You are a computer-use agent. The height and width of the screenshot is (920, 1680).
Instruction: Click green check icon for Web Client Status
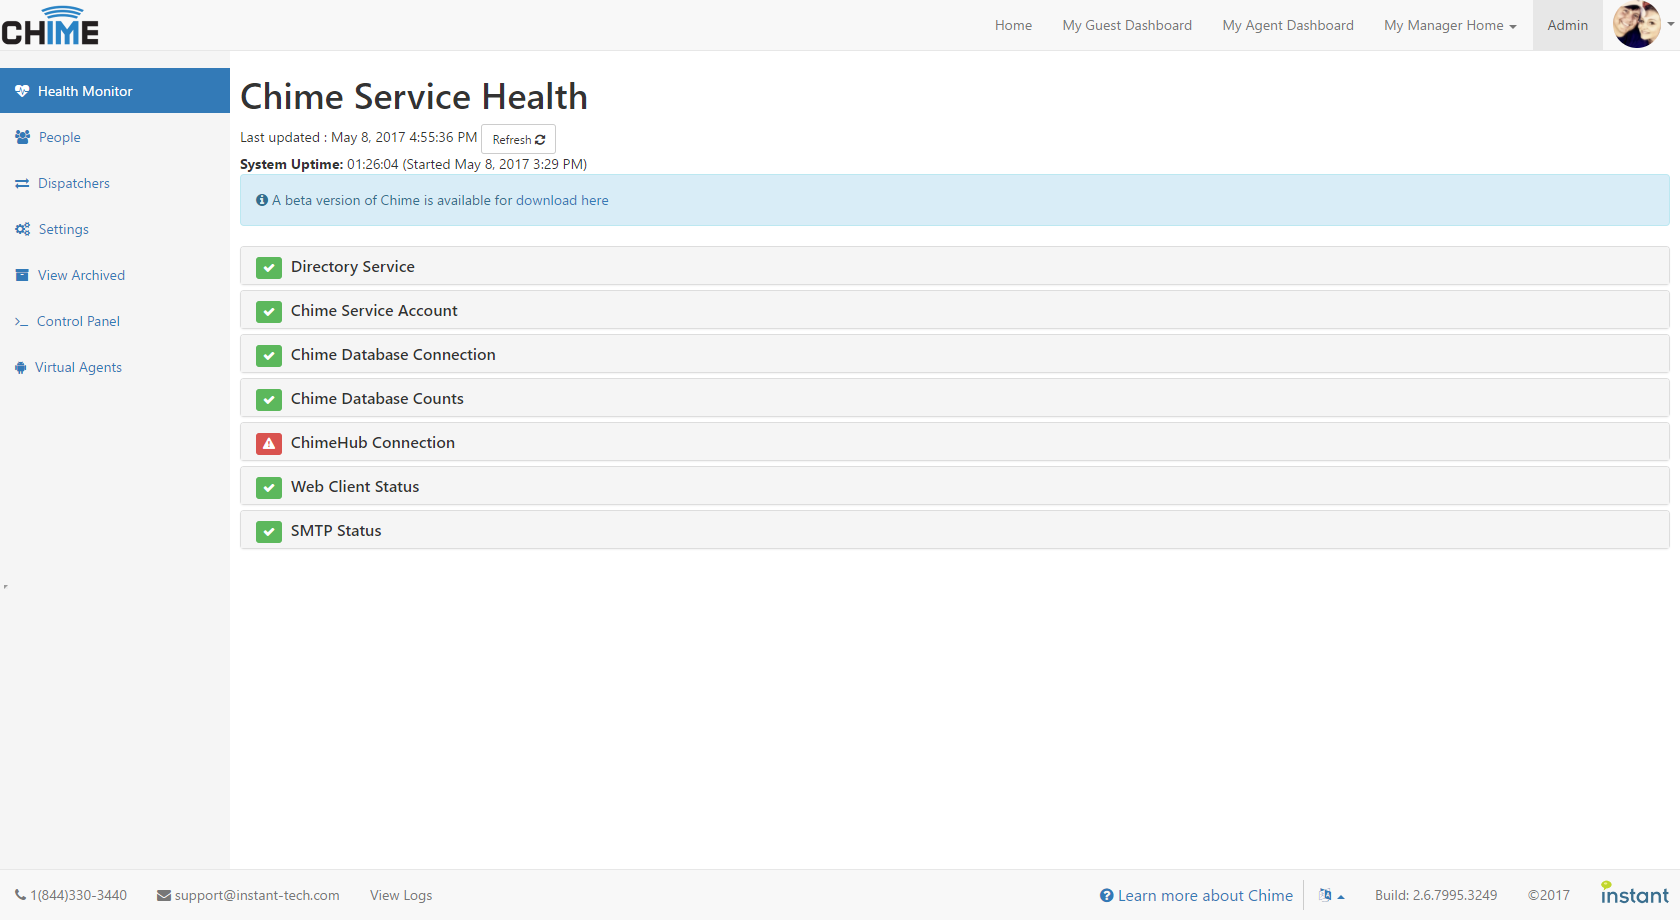(x=268, y=487)
